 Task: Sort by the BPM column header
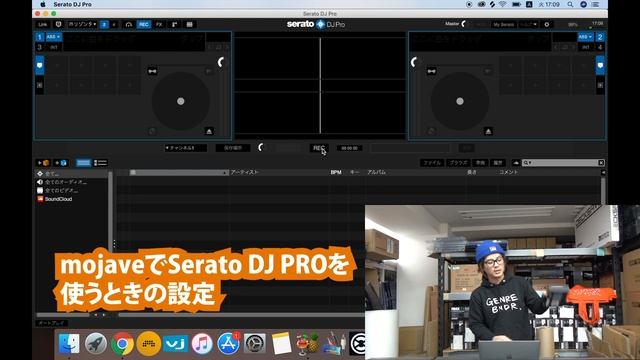pos(336,172)
